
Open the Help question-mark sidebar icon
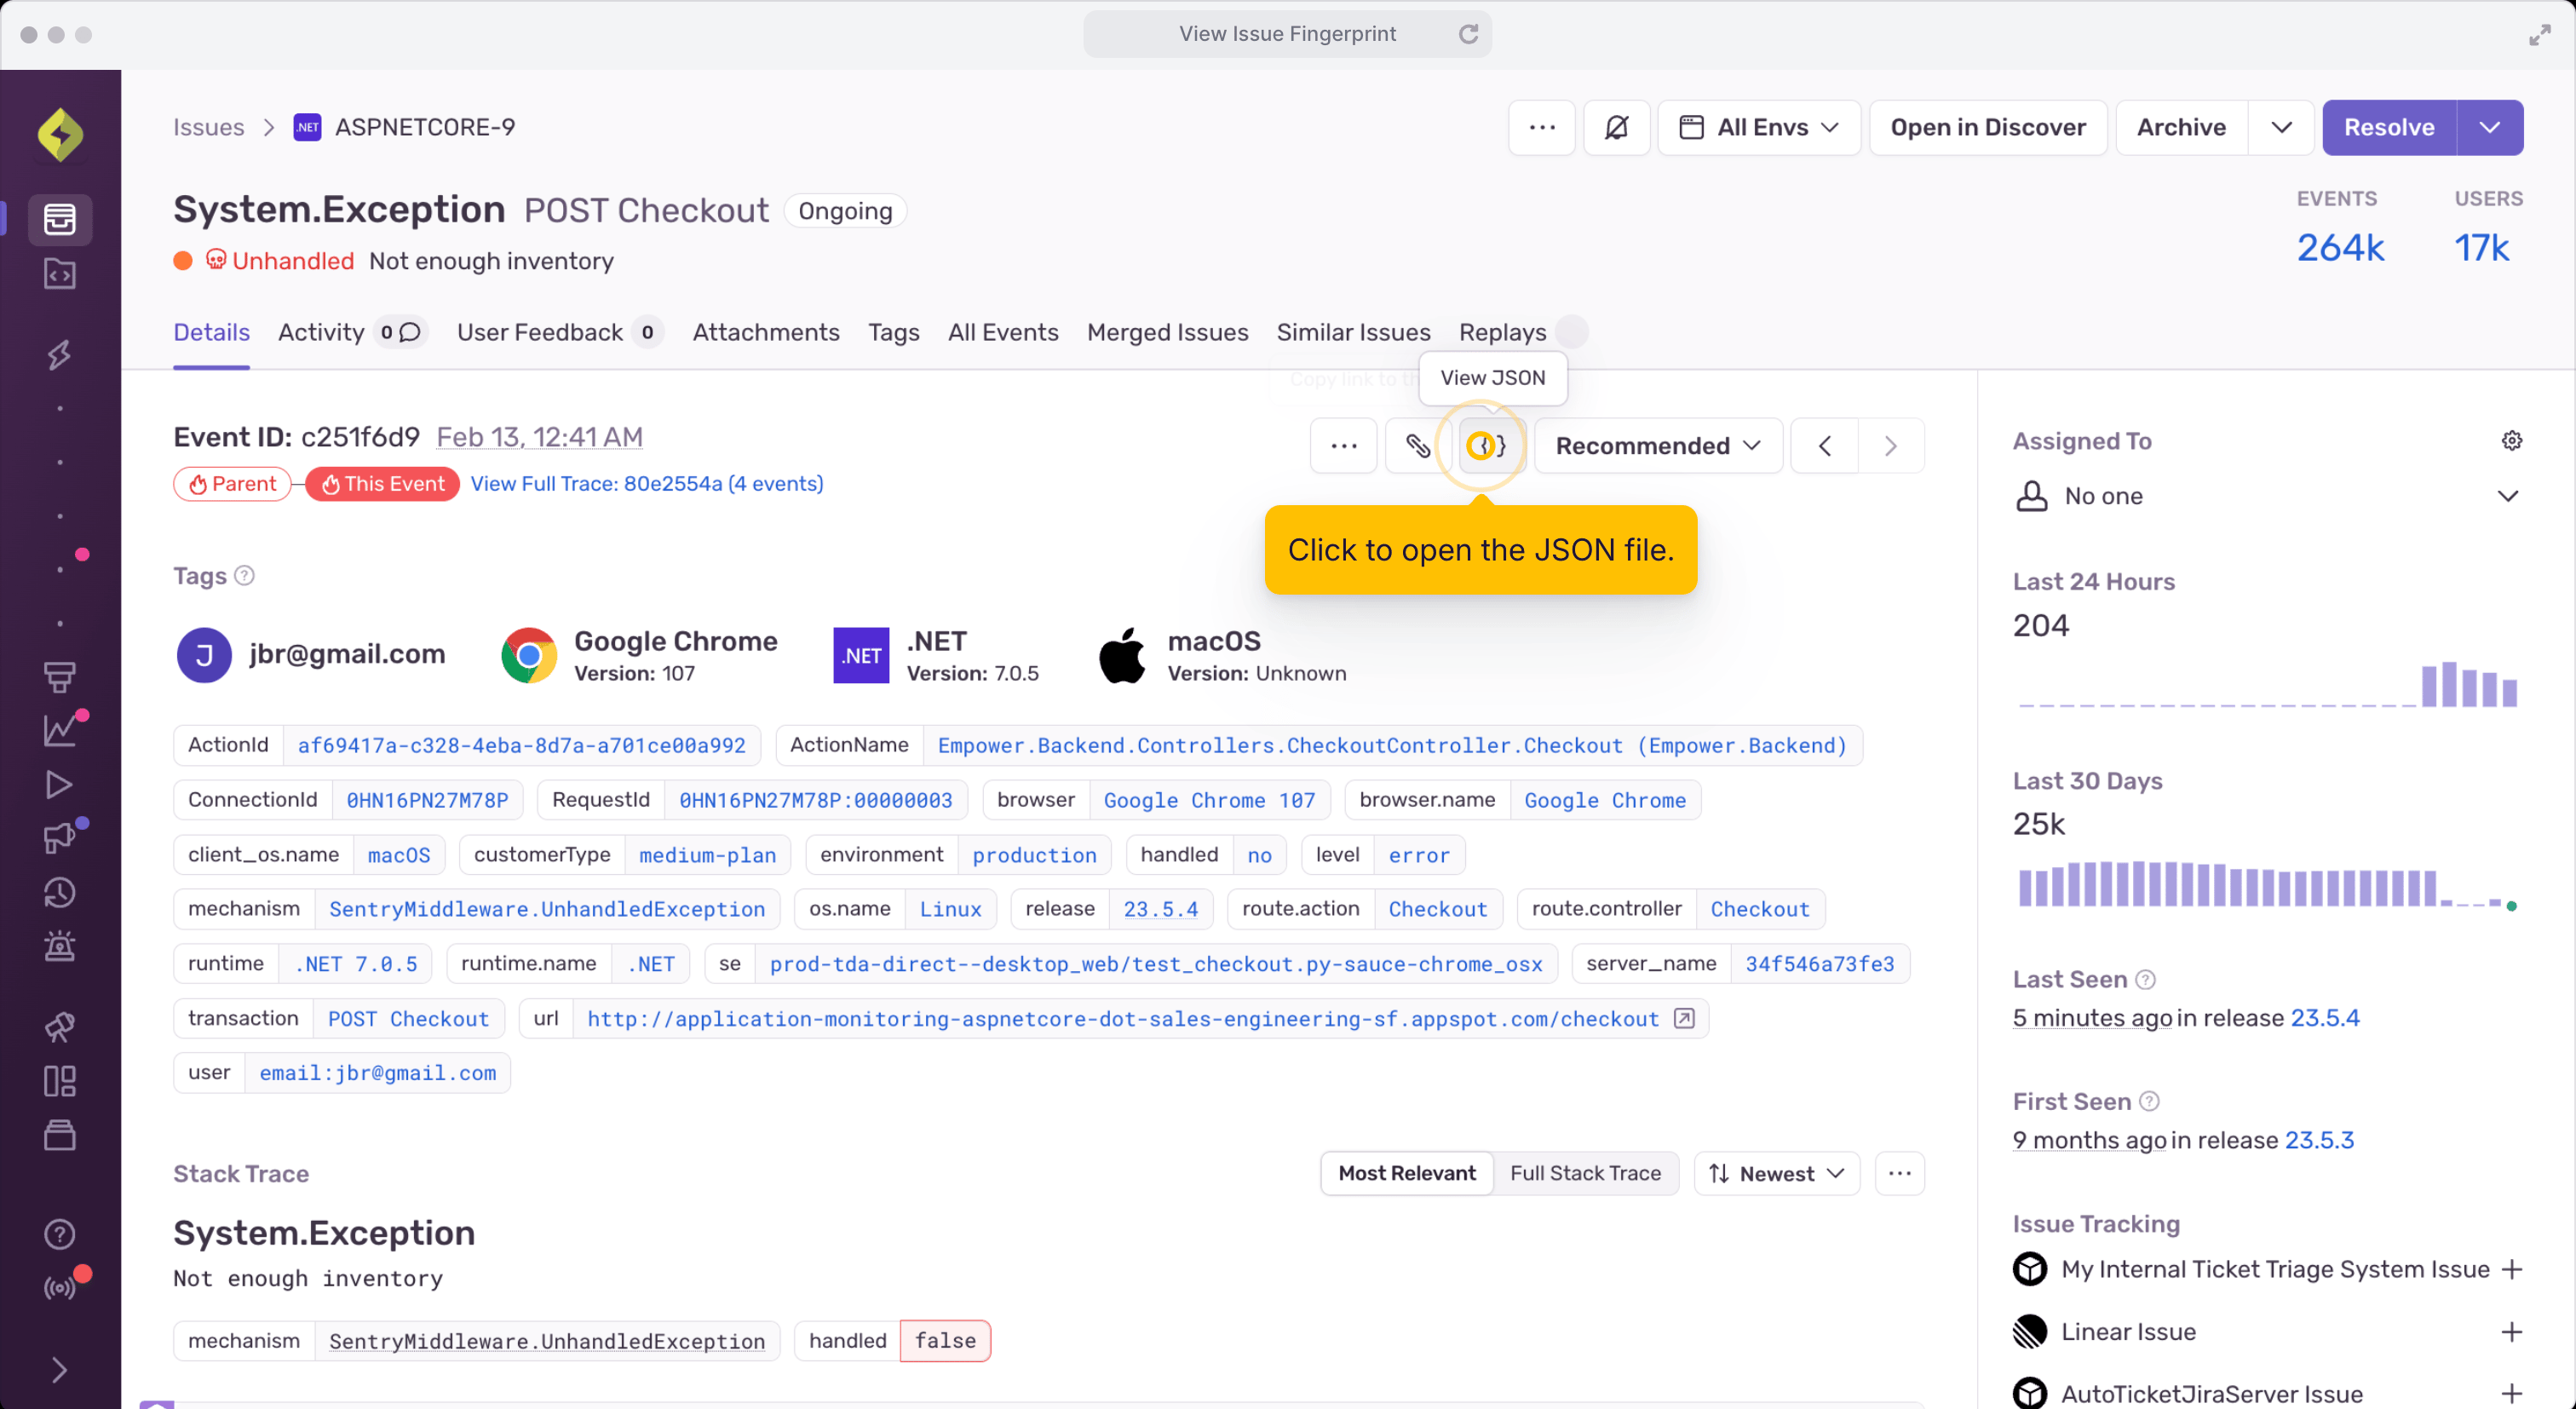point(60,1234)
